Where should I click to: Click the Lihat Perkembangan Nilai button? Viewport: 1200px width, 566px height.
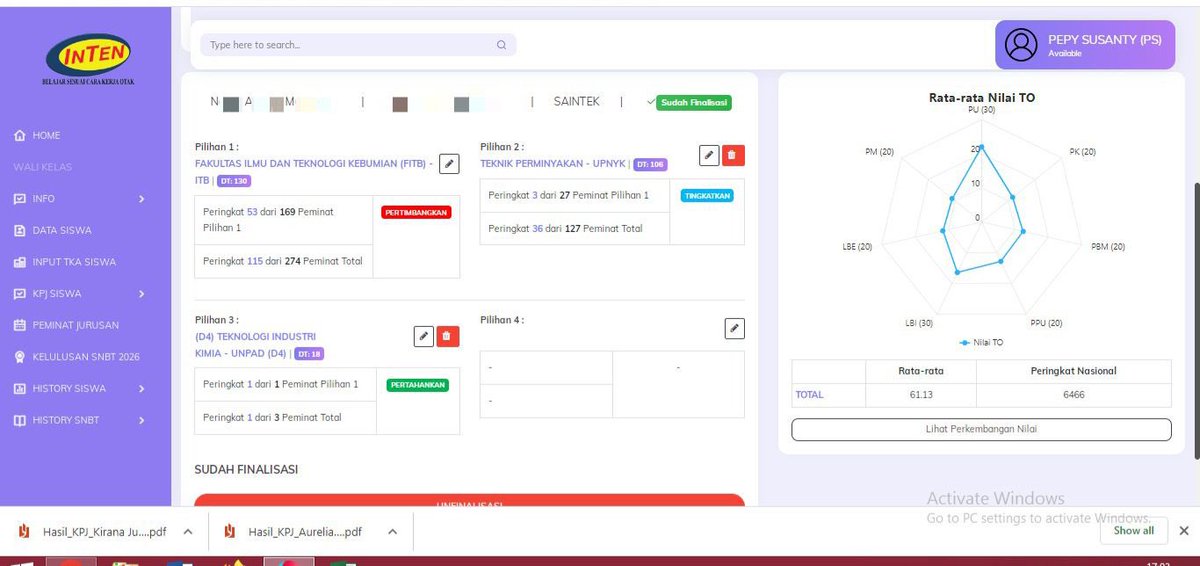981,429
